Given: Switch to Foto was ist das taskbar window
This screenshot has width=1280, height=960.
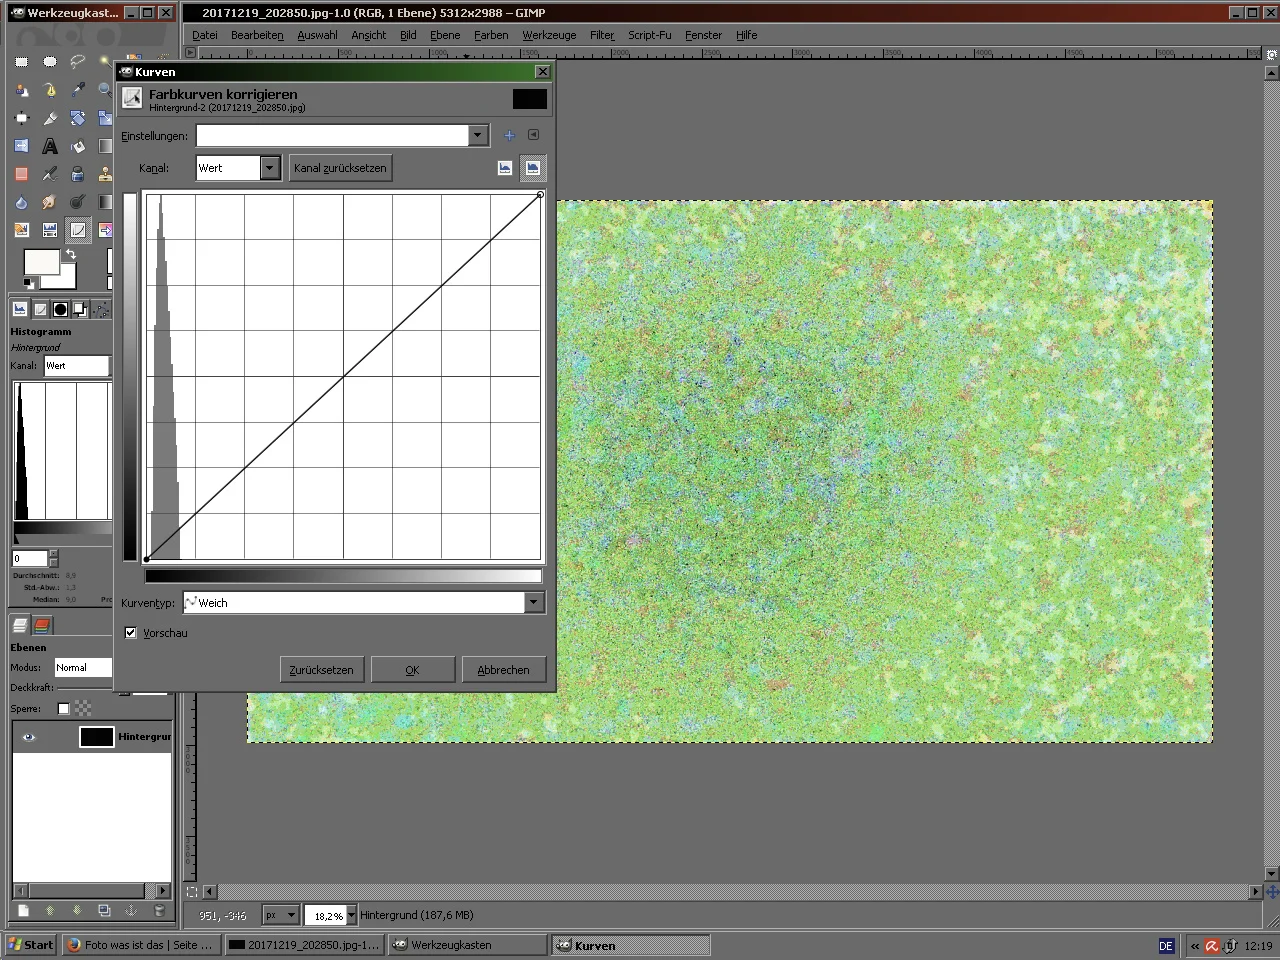Looking at the screenshot, I should coord(140,945).
